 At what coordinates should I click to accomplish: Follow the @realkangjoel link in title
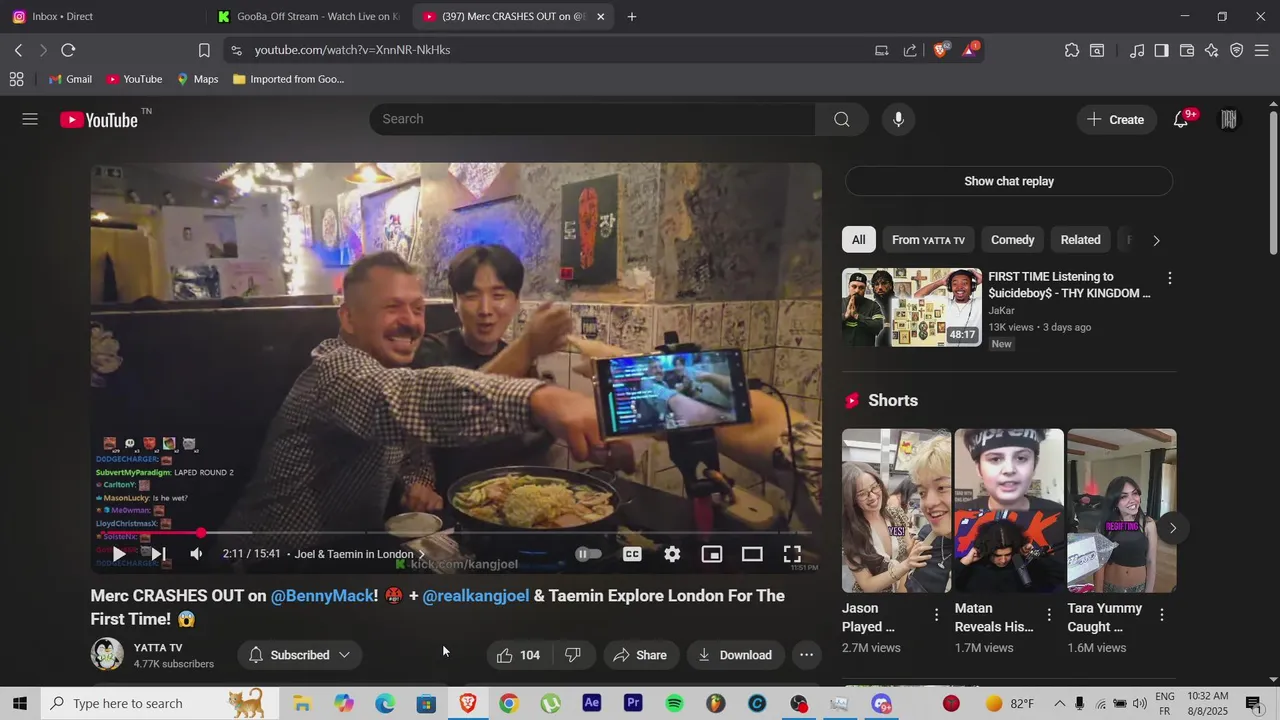475,596
